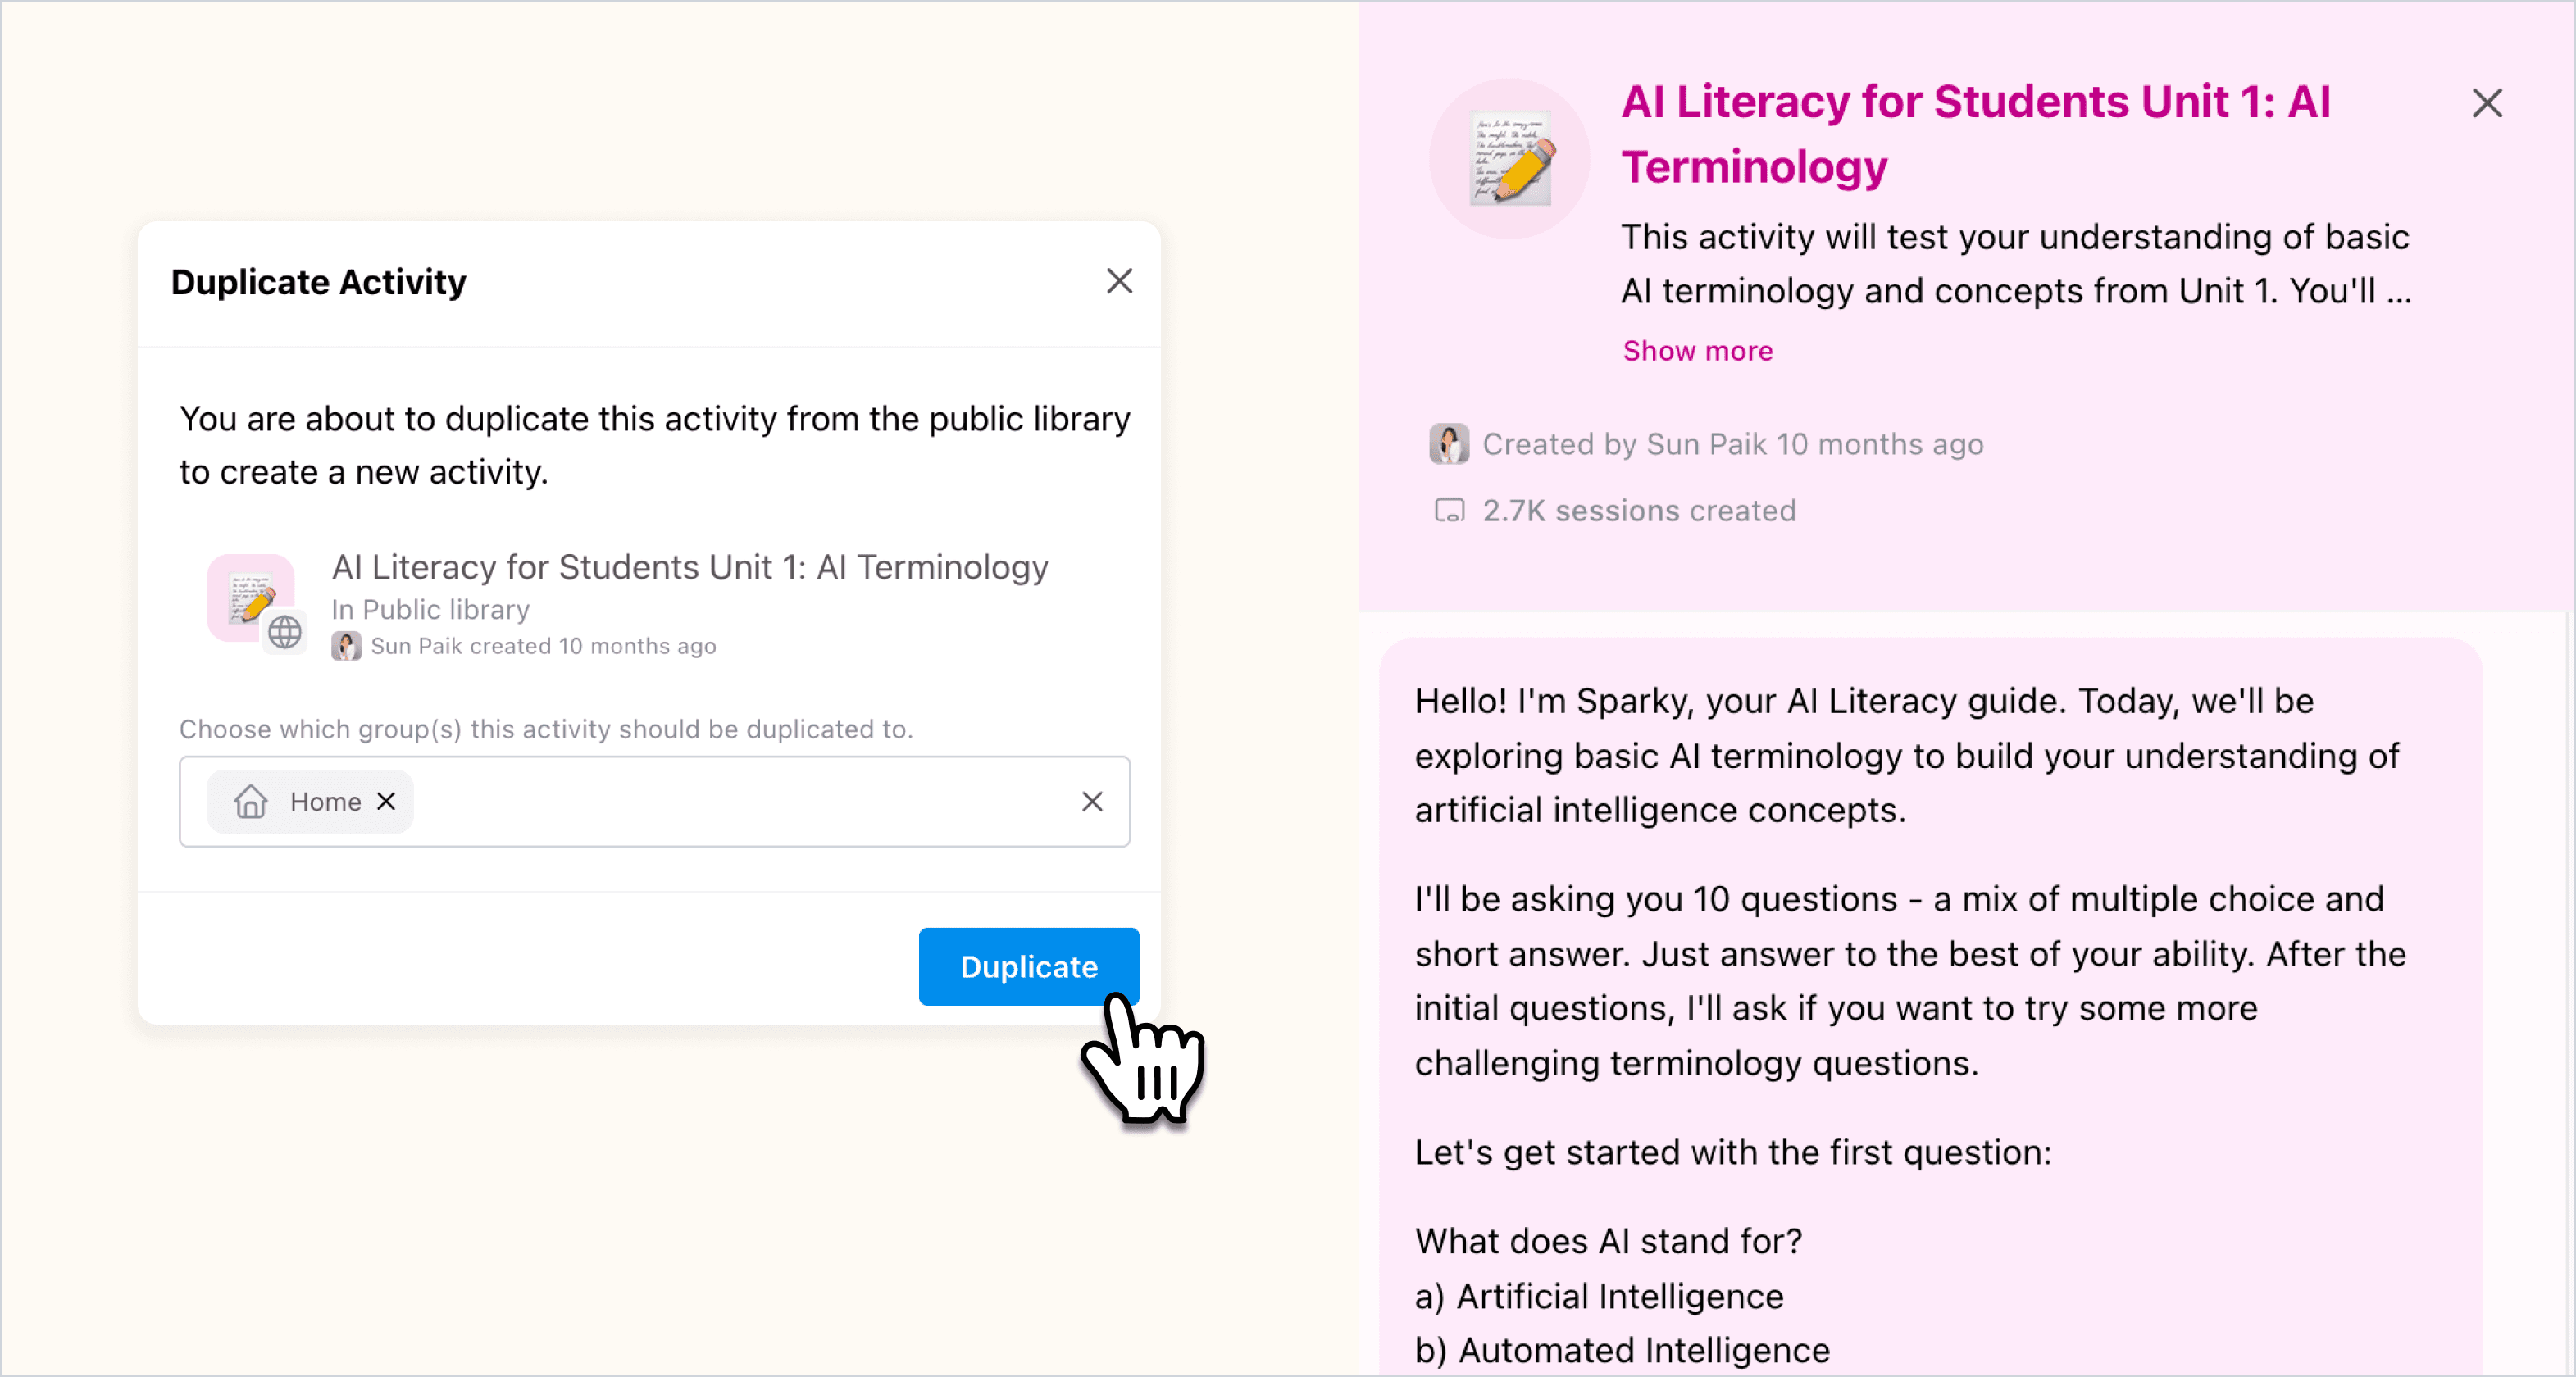
Task: Click Sun Paik's avatar inside the dialog
Action: (347, 646)
